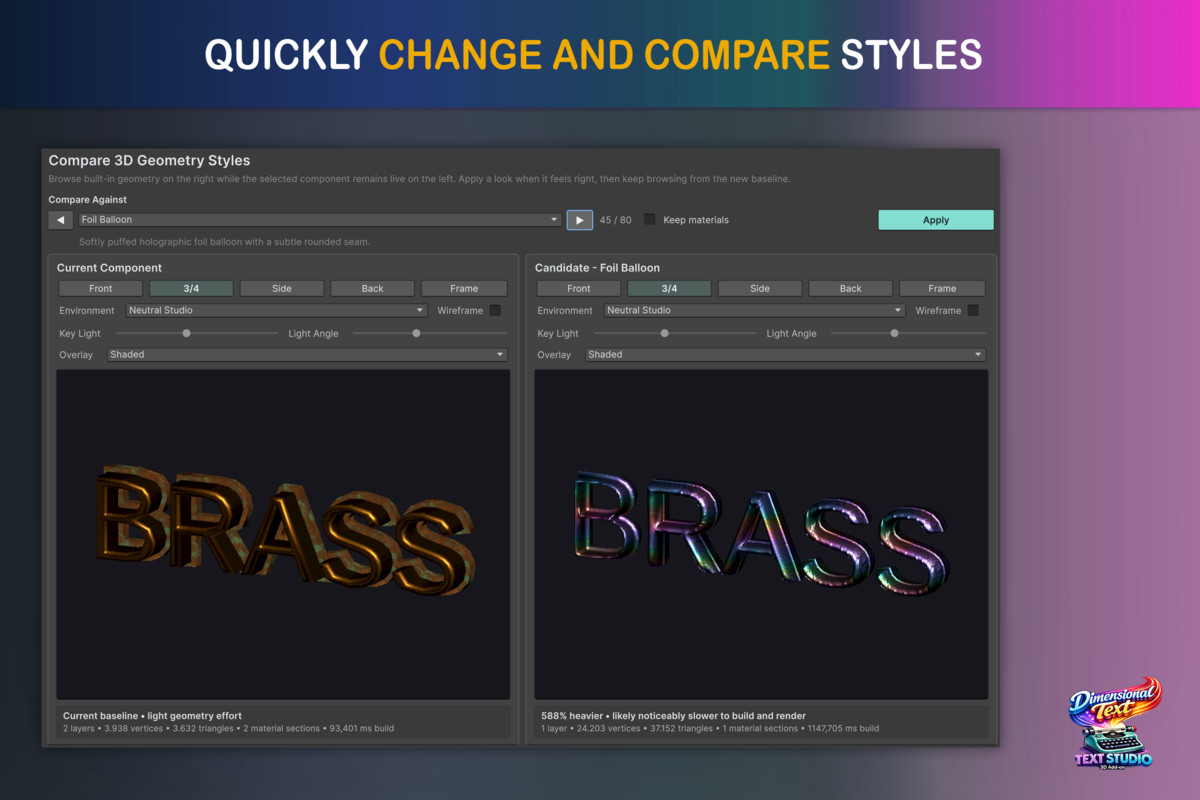Screen dimensions: 1200x800
Task: Select Side view in Current Component
Action: pyautogui.click(x=282, y=289)
